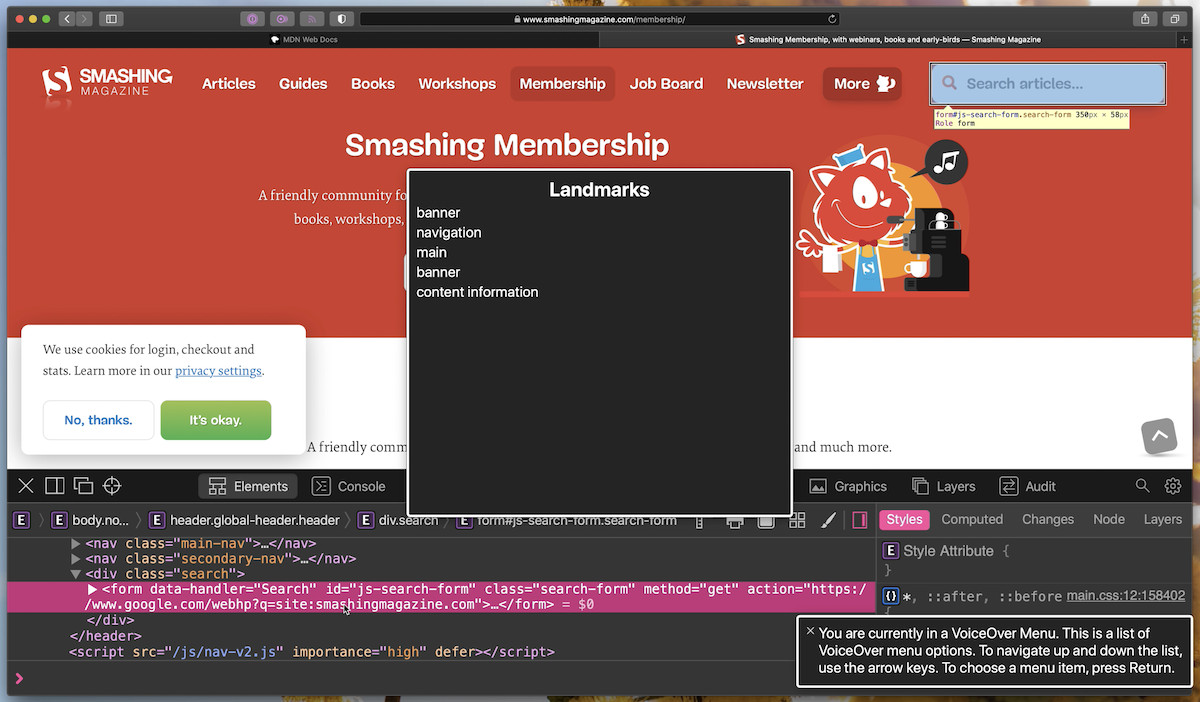Click the grid overlay icon in inspector
This screenshot has width=1200, height=702.
pos(797,520)
